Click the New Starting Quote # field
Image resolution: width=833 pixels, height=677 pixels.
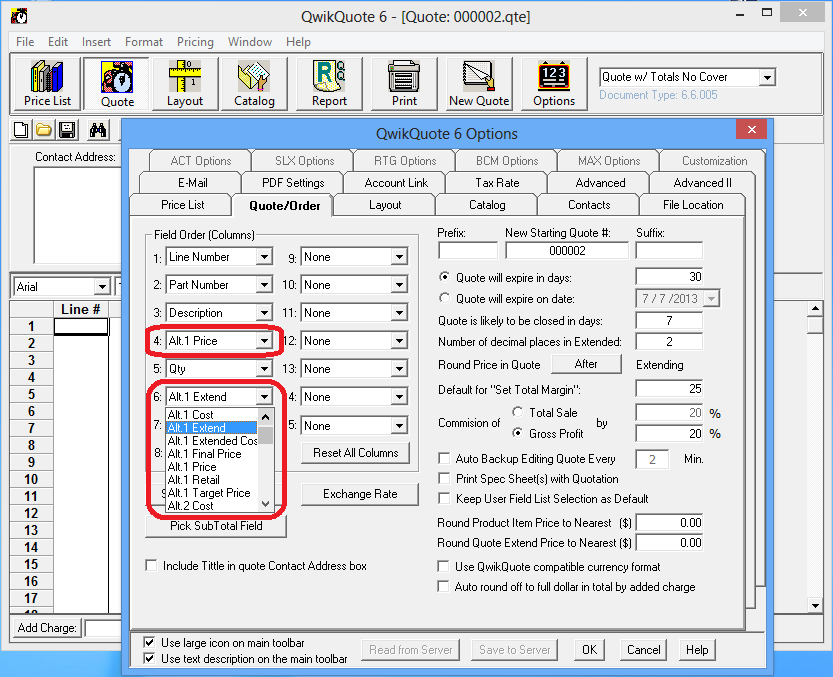click(567, 250)
